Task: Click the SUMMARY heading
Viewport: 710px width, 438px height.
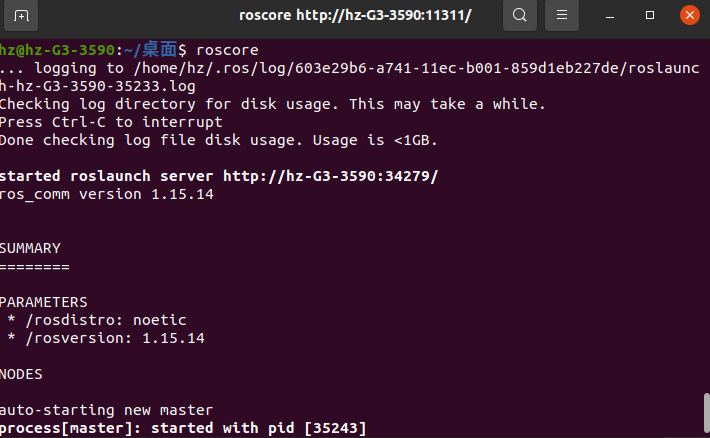Action: [31, 248]
